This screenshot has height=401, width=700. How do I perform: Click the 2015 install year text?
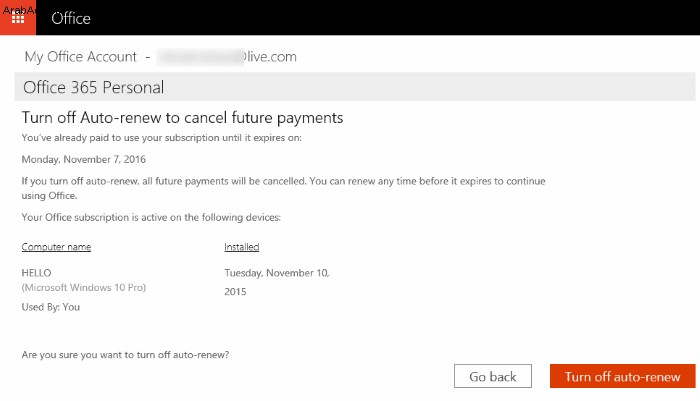tap(235, 292)
